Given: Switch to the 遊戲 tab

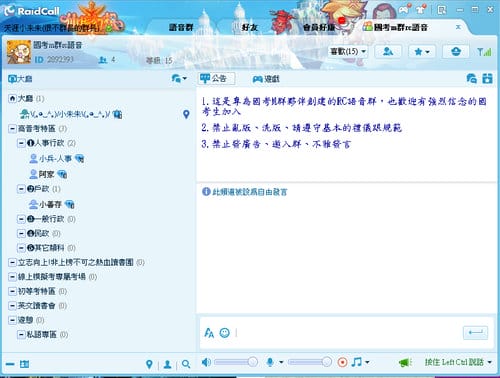Looking at the screenshot, I should (x=266, y=79).
